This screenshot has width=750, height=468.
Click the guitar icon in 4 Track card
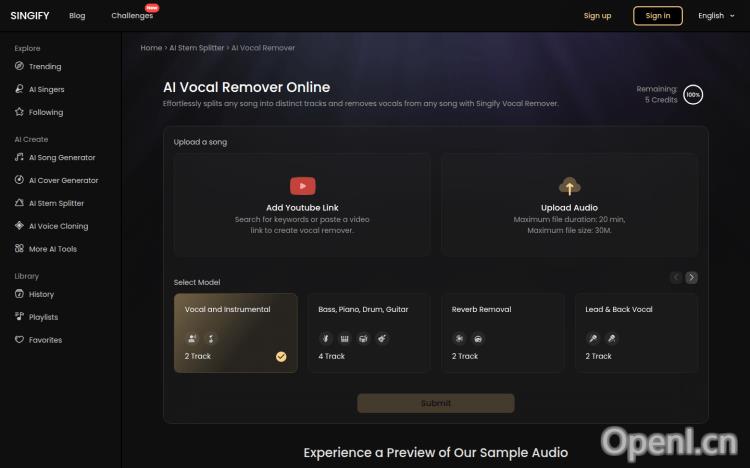point(382,339)
